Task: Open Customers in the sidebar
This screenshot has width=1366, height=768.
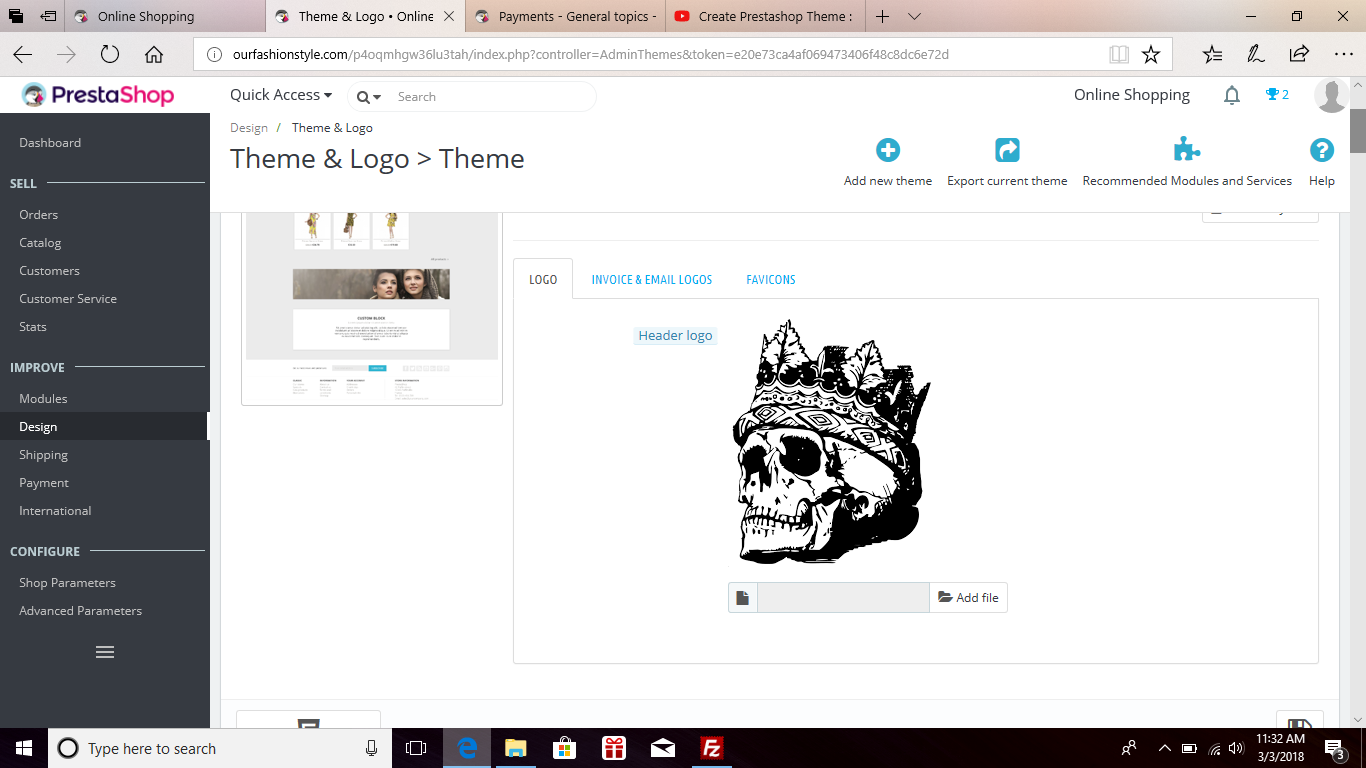Action: pos(49,271)
